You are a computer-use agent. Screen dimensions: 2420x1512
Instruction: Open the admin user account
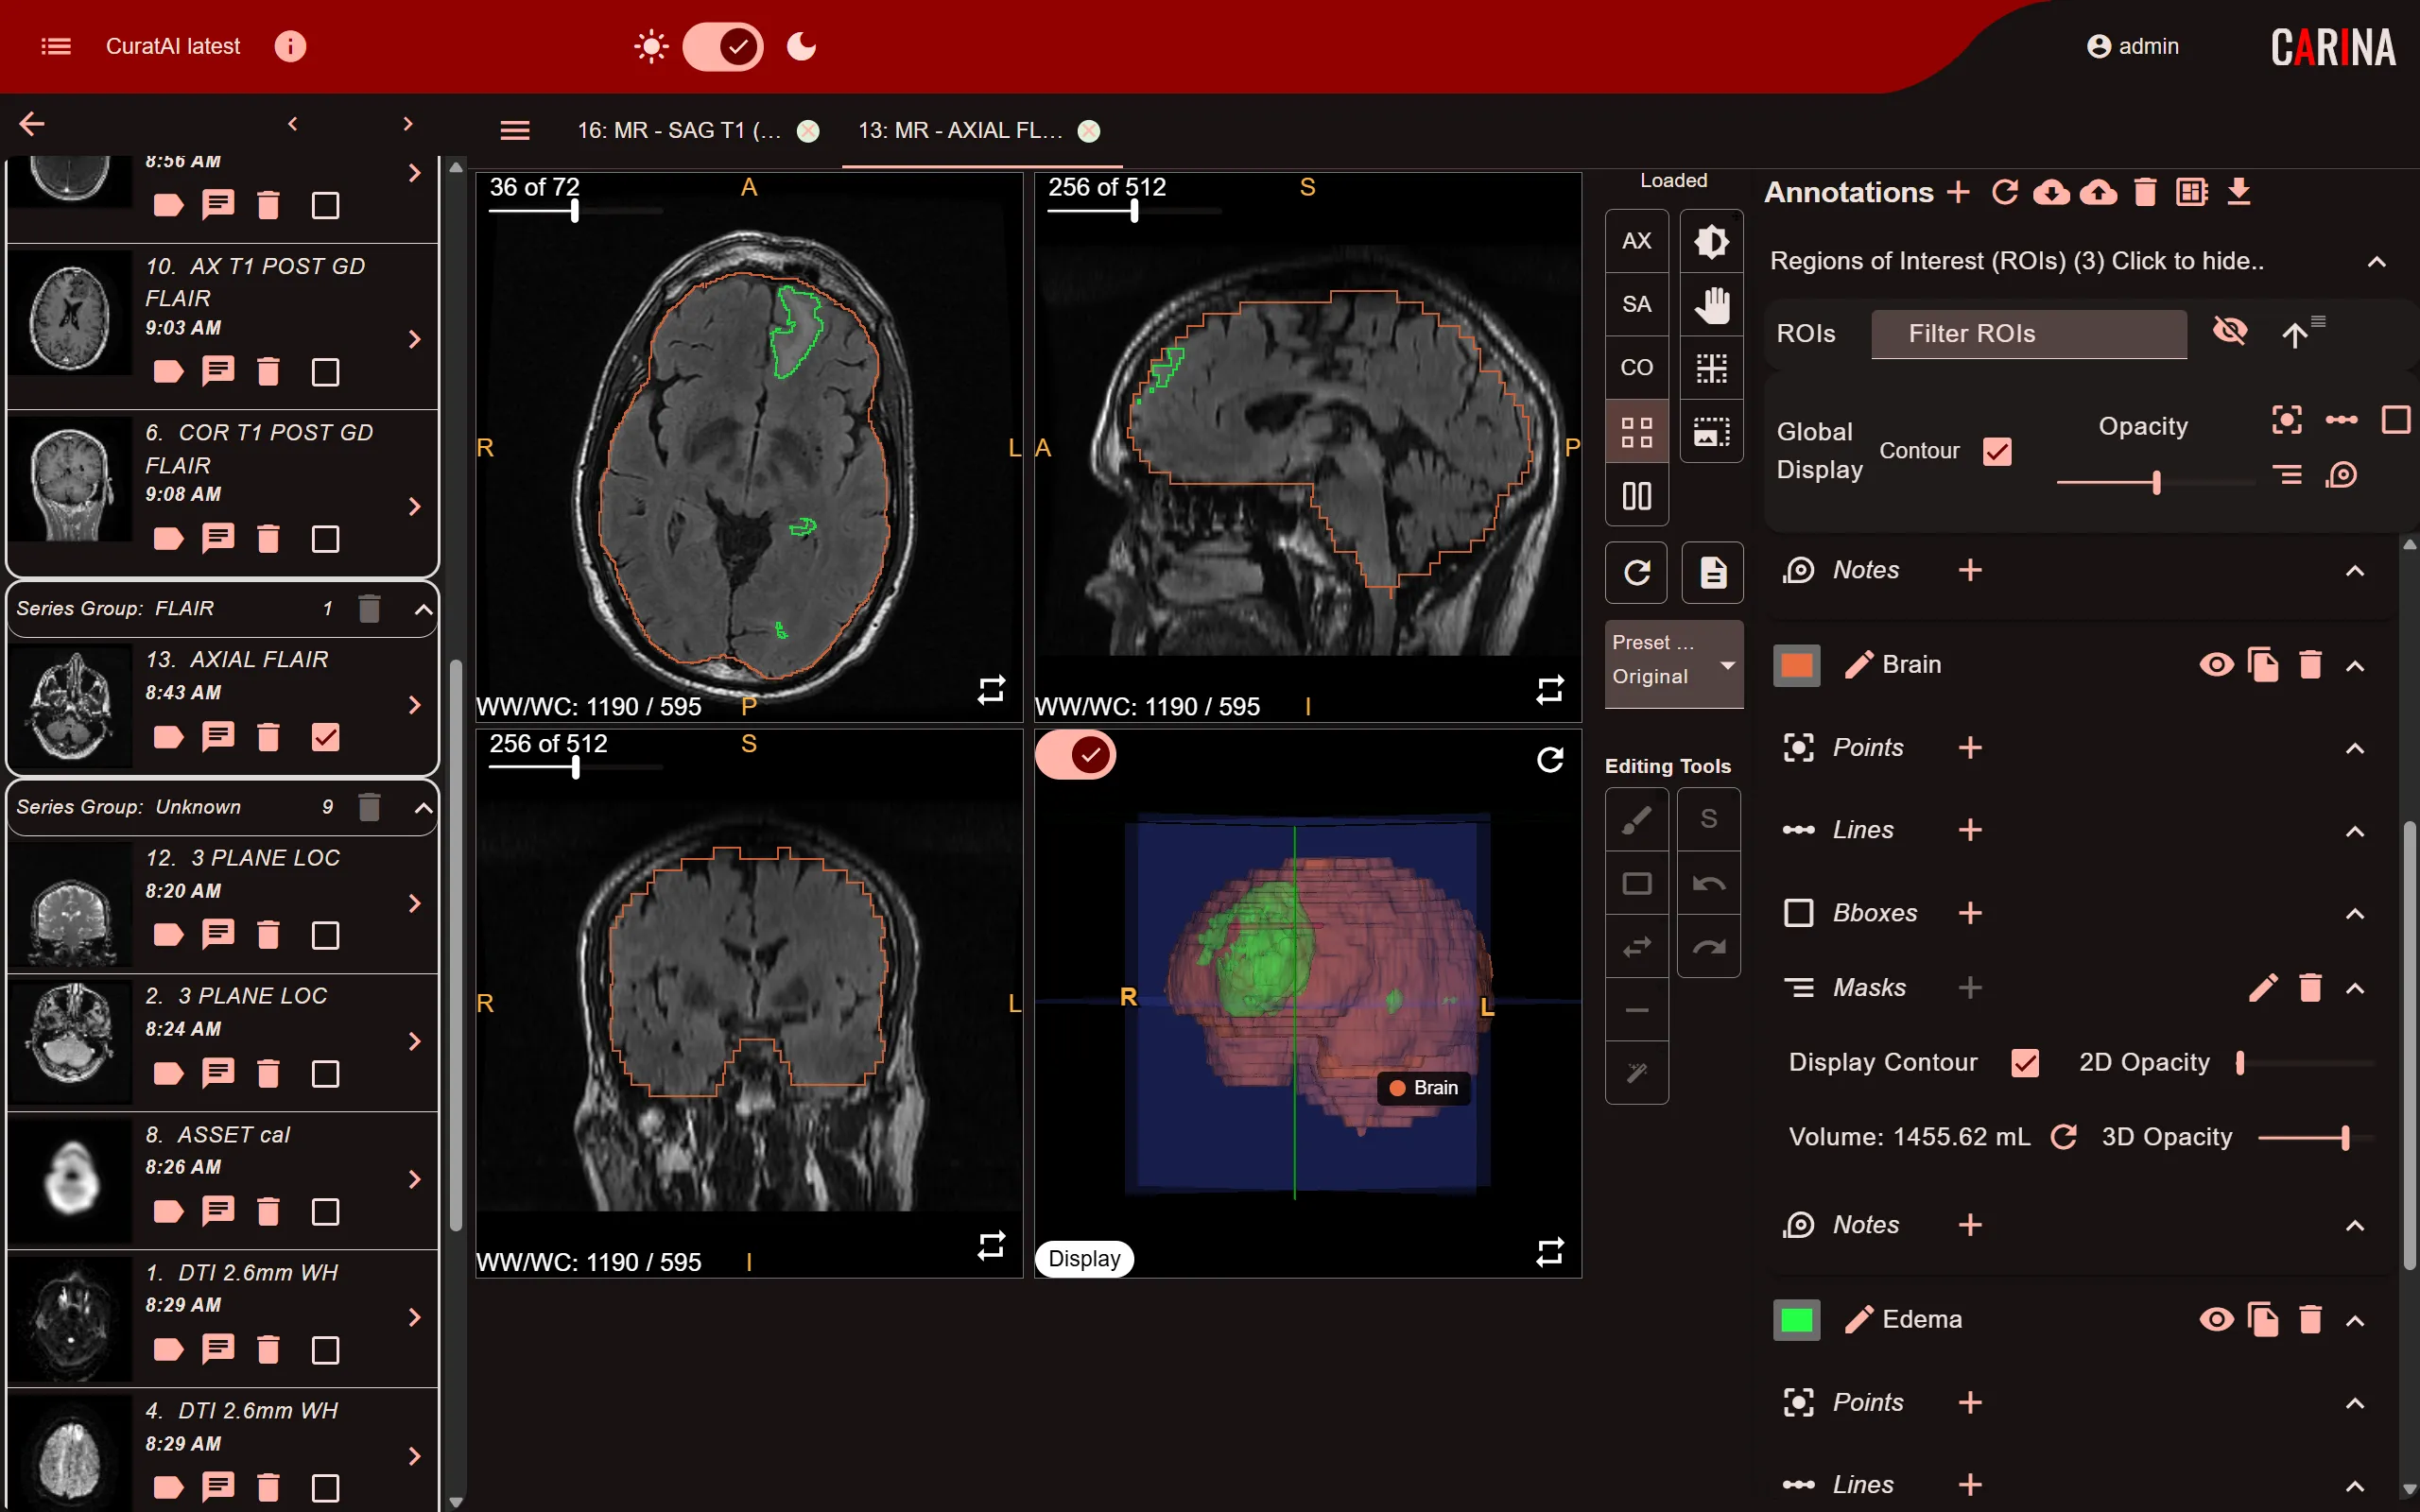(2132, 46)
